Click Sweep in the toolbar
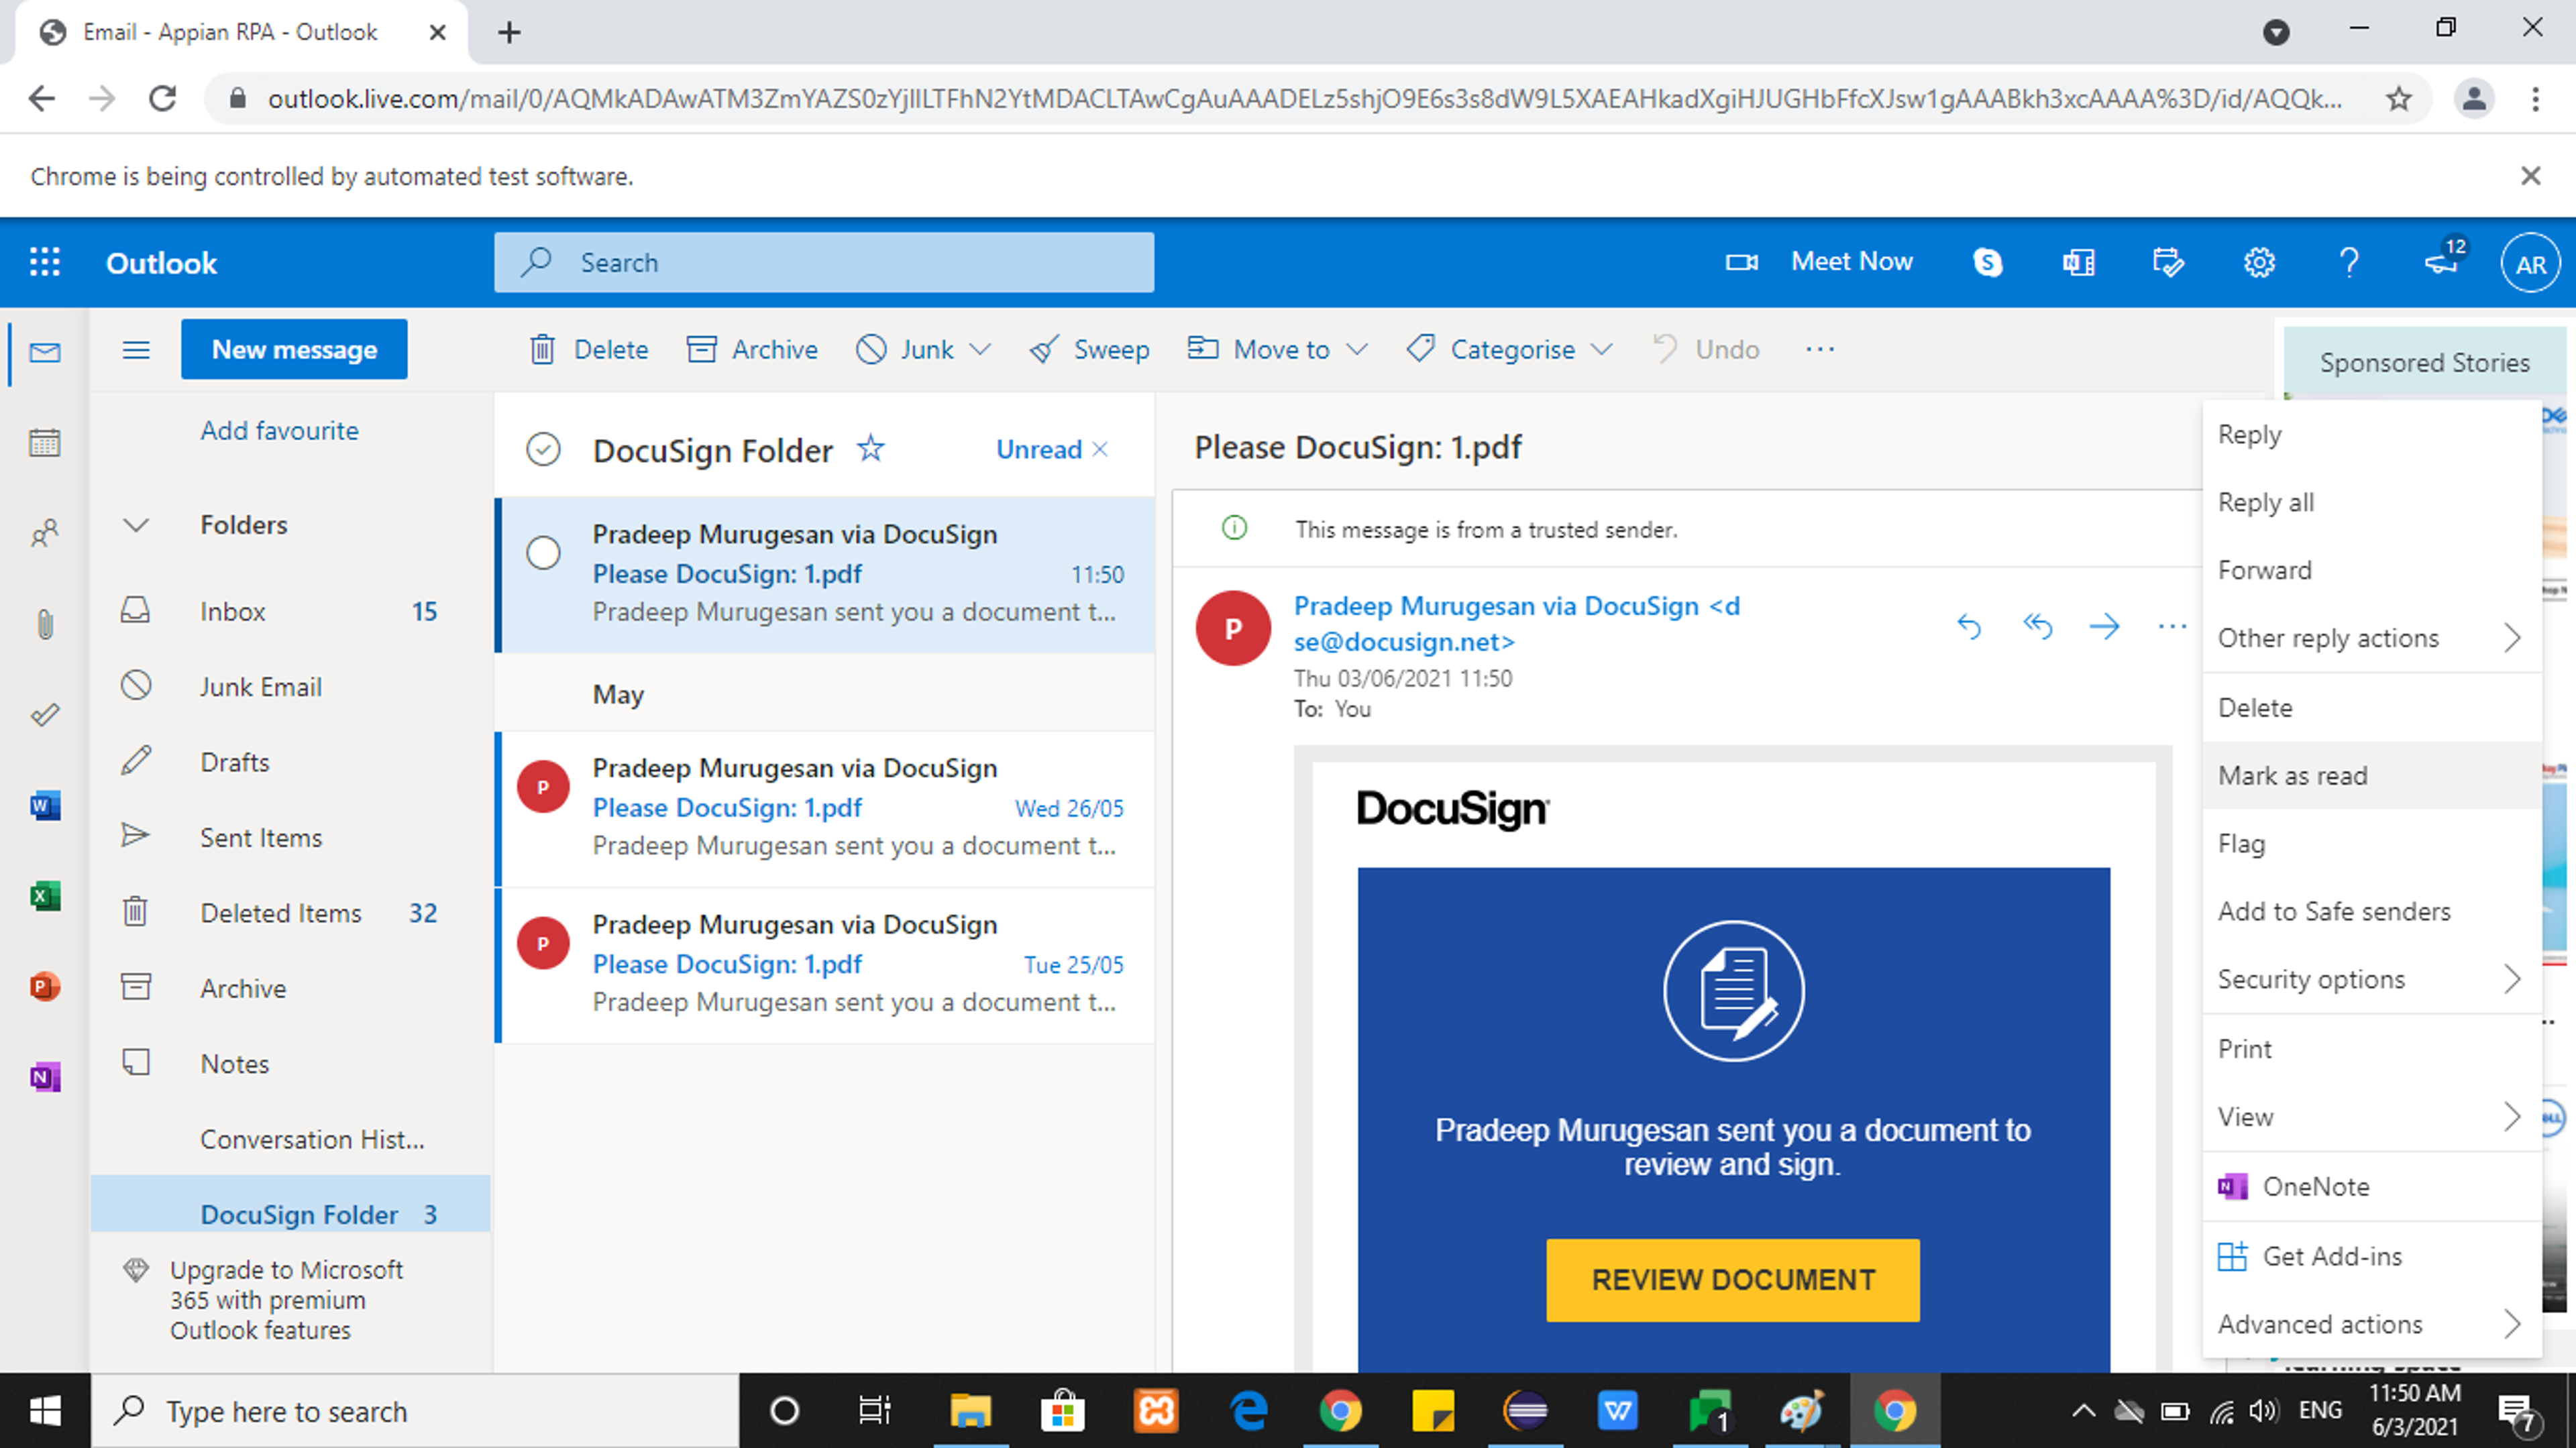Image resolution: width=2576 pixels, height=1448 pixels. 1090,349
